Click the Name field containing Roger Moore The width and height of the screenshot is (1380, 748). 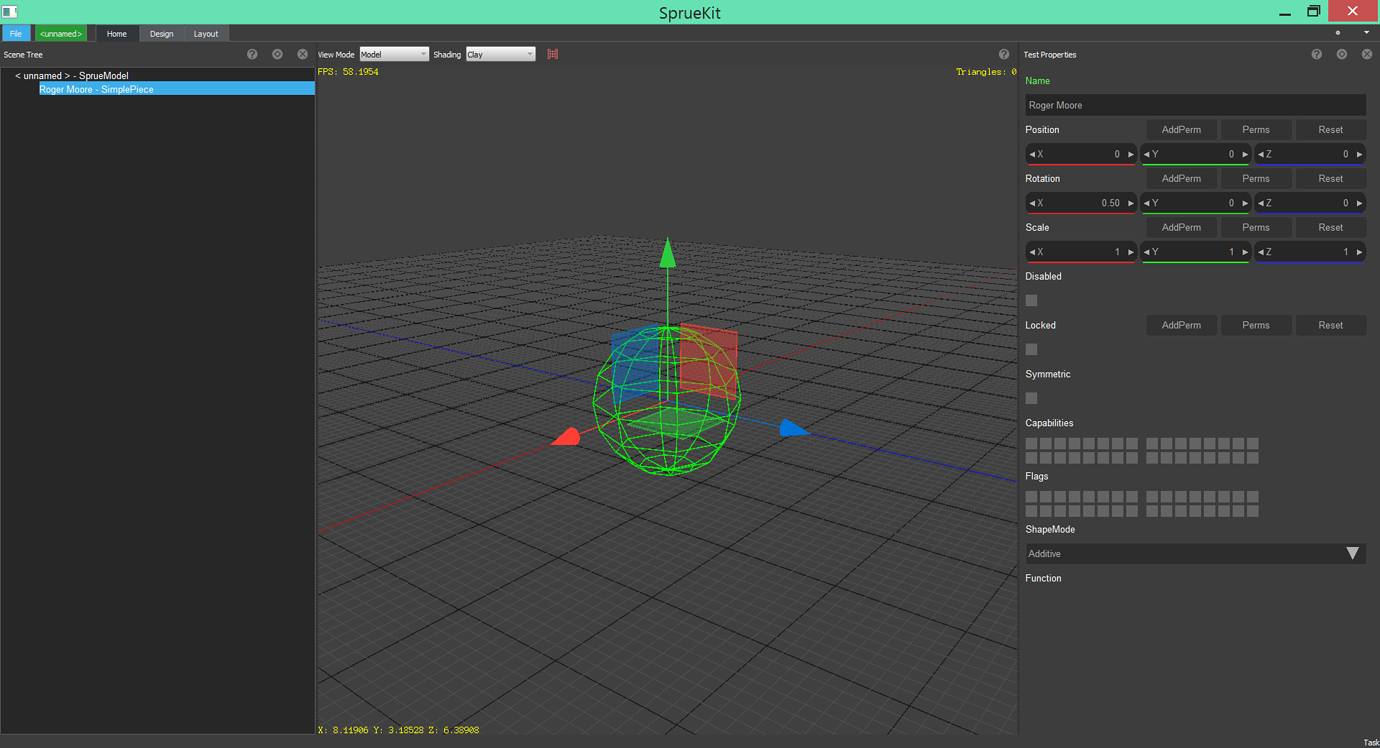pos(1195,105)
